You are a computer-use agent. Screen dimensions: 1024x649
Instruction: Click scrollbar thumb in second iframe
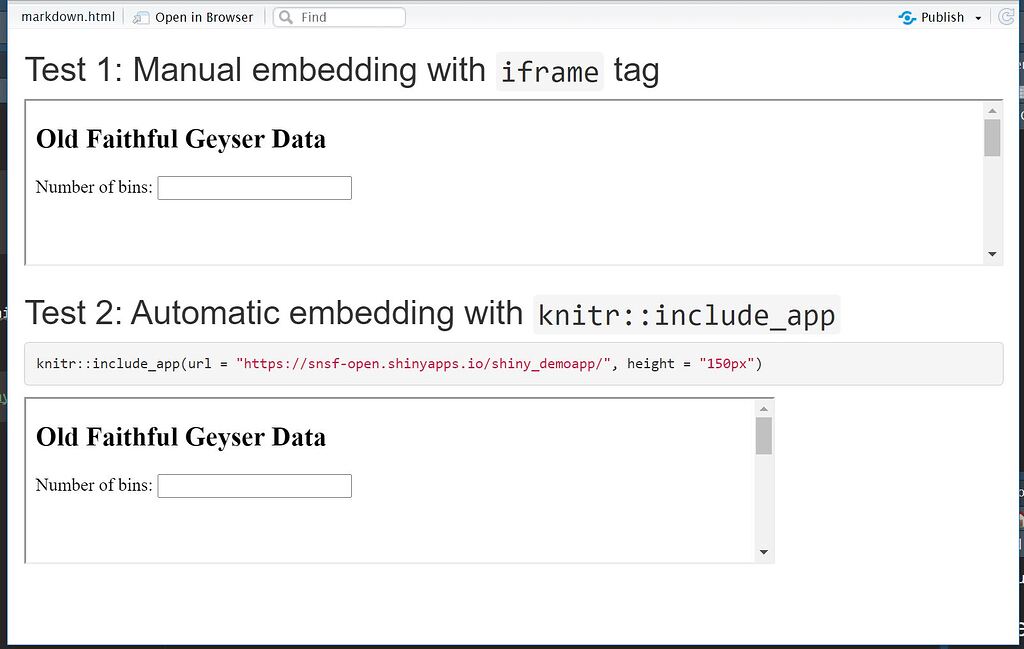click(x=764, y=436)
